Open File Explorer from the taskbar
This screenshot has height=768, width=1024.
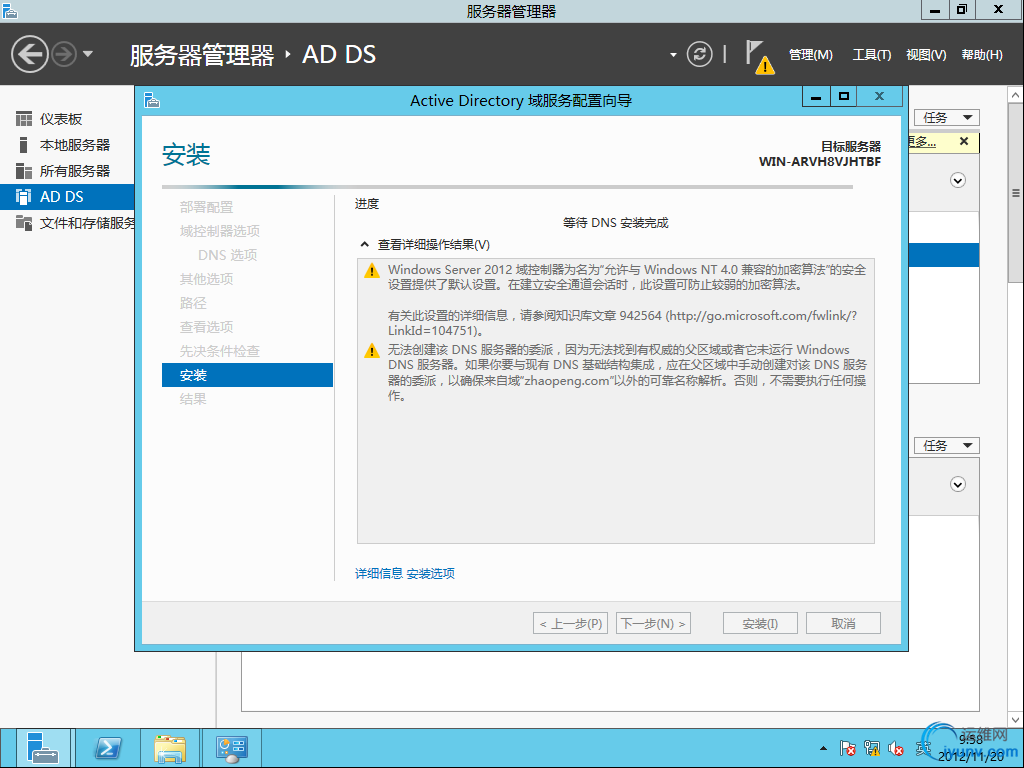170,748
